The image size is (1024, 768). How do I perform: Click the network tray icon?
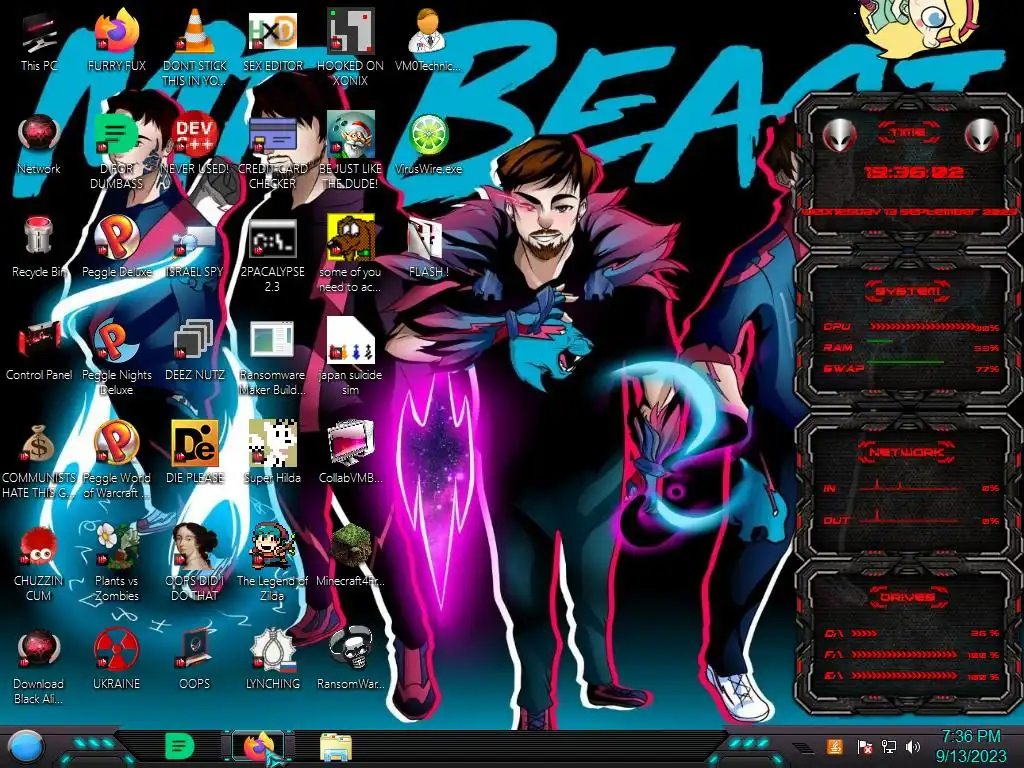[x=888, y=746]
